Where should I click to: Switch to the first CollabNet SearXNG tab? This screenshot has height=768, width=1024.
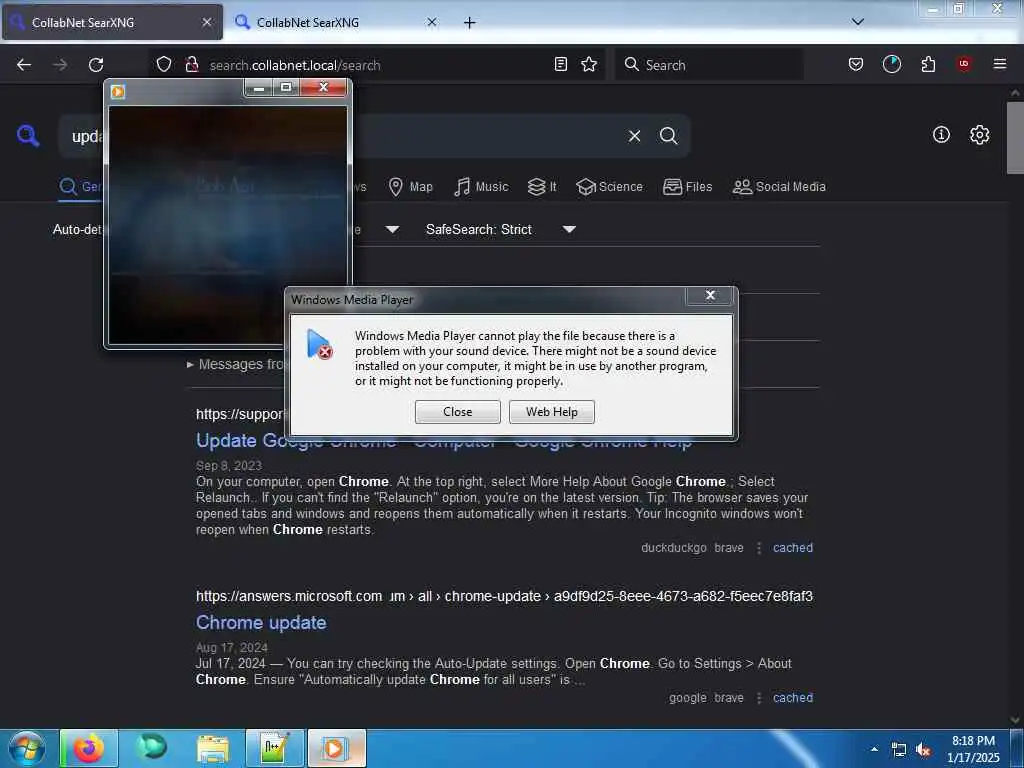tap(112, 23)
